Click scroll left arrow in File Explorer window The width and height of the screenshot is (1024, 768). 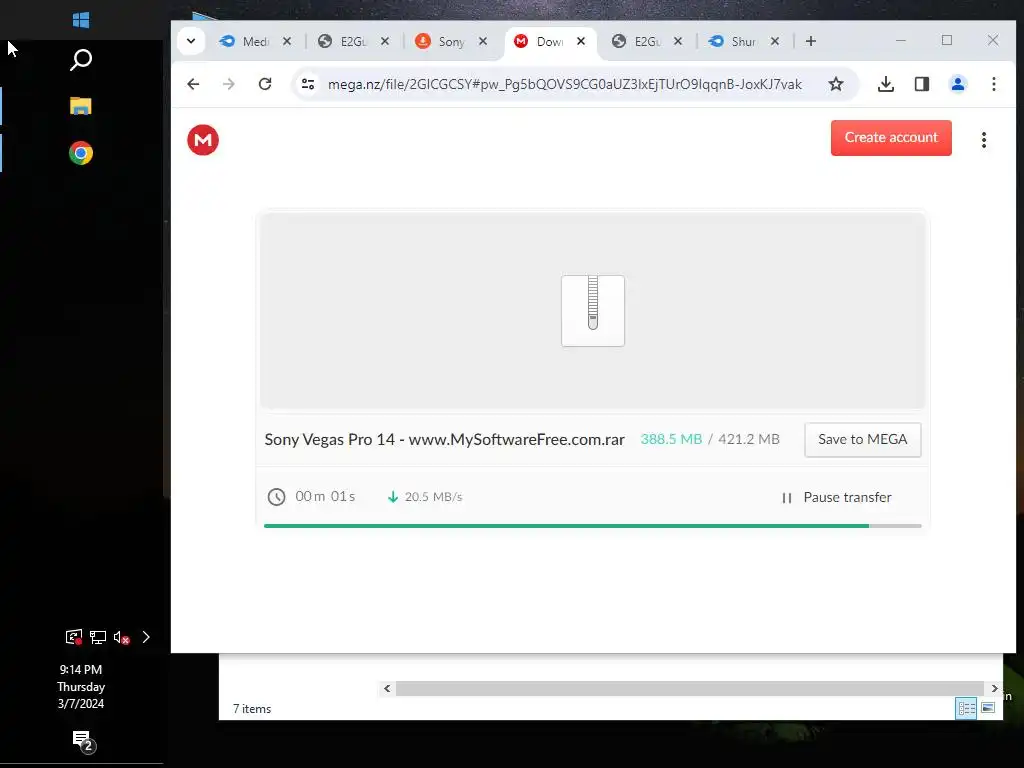pyautogui.click(x=387, y=688)
